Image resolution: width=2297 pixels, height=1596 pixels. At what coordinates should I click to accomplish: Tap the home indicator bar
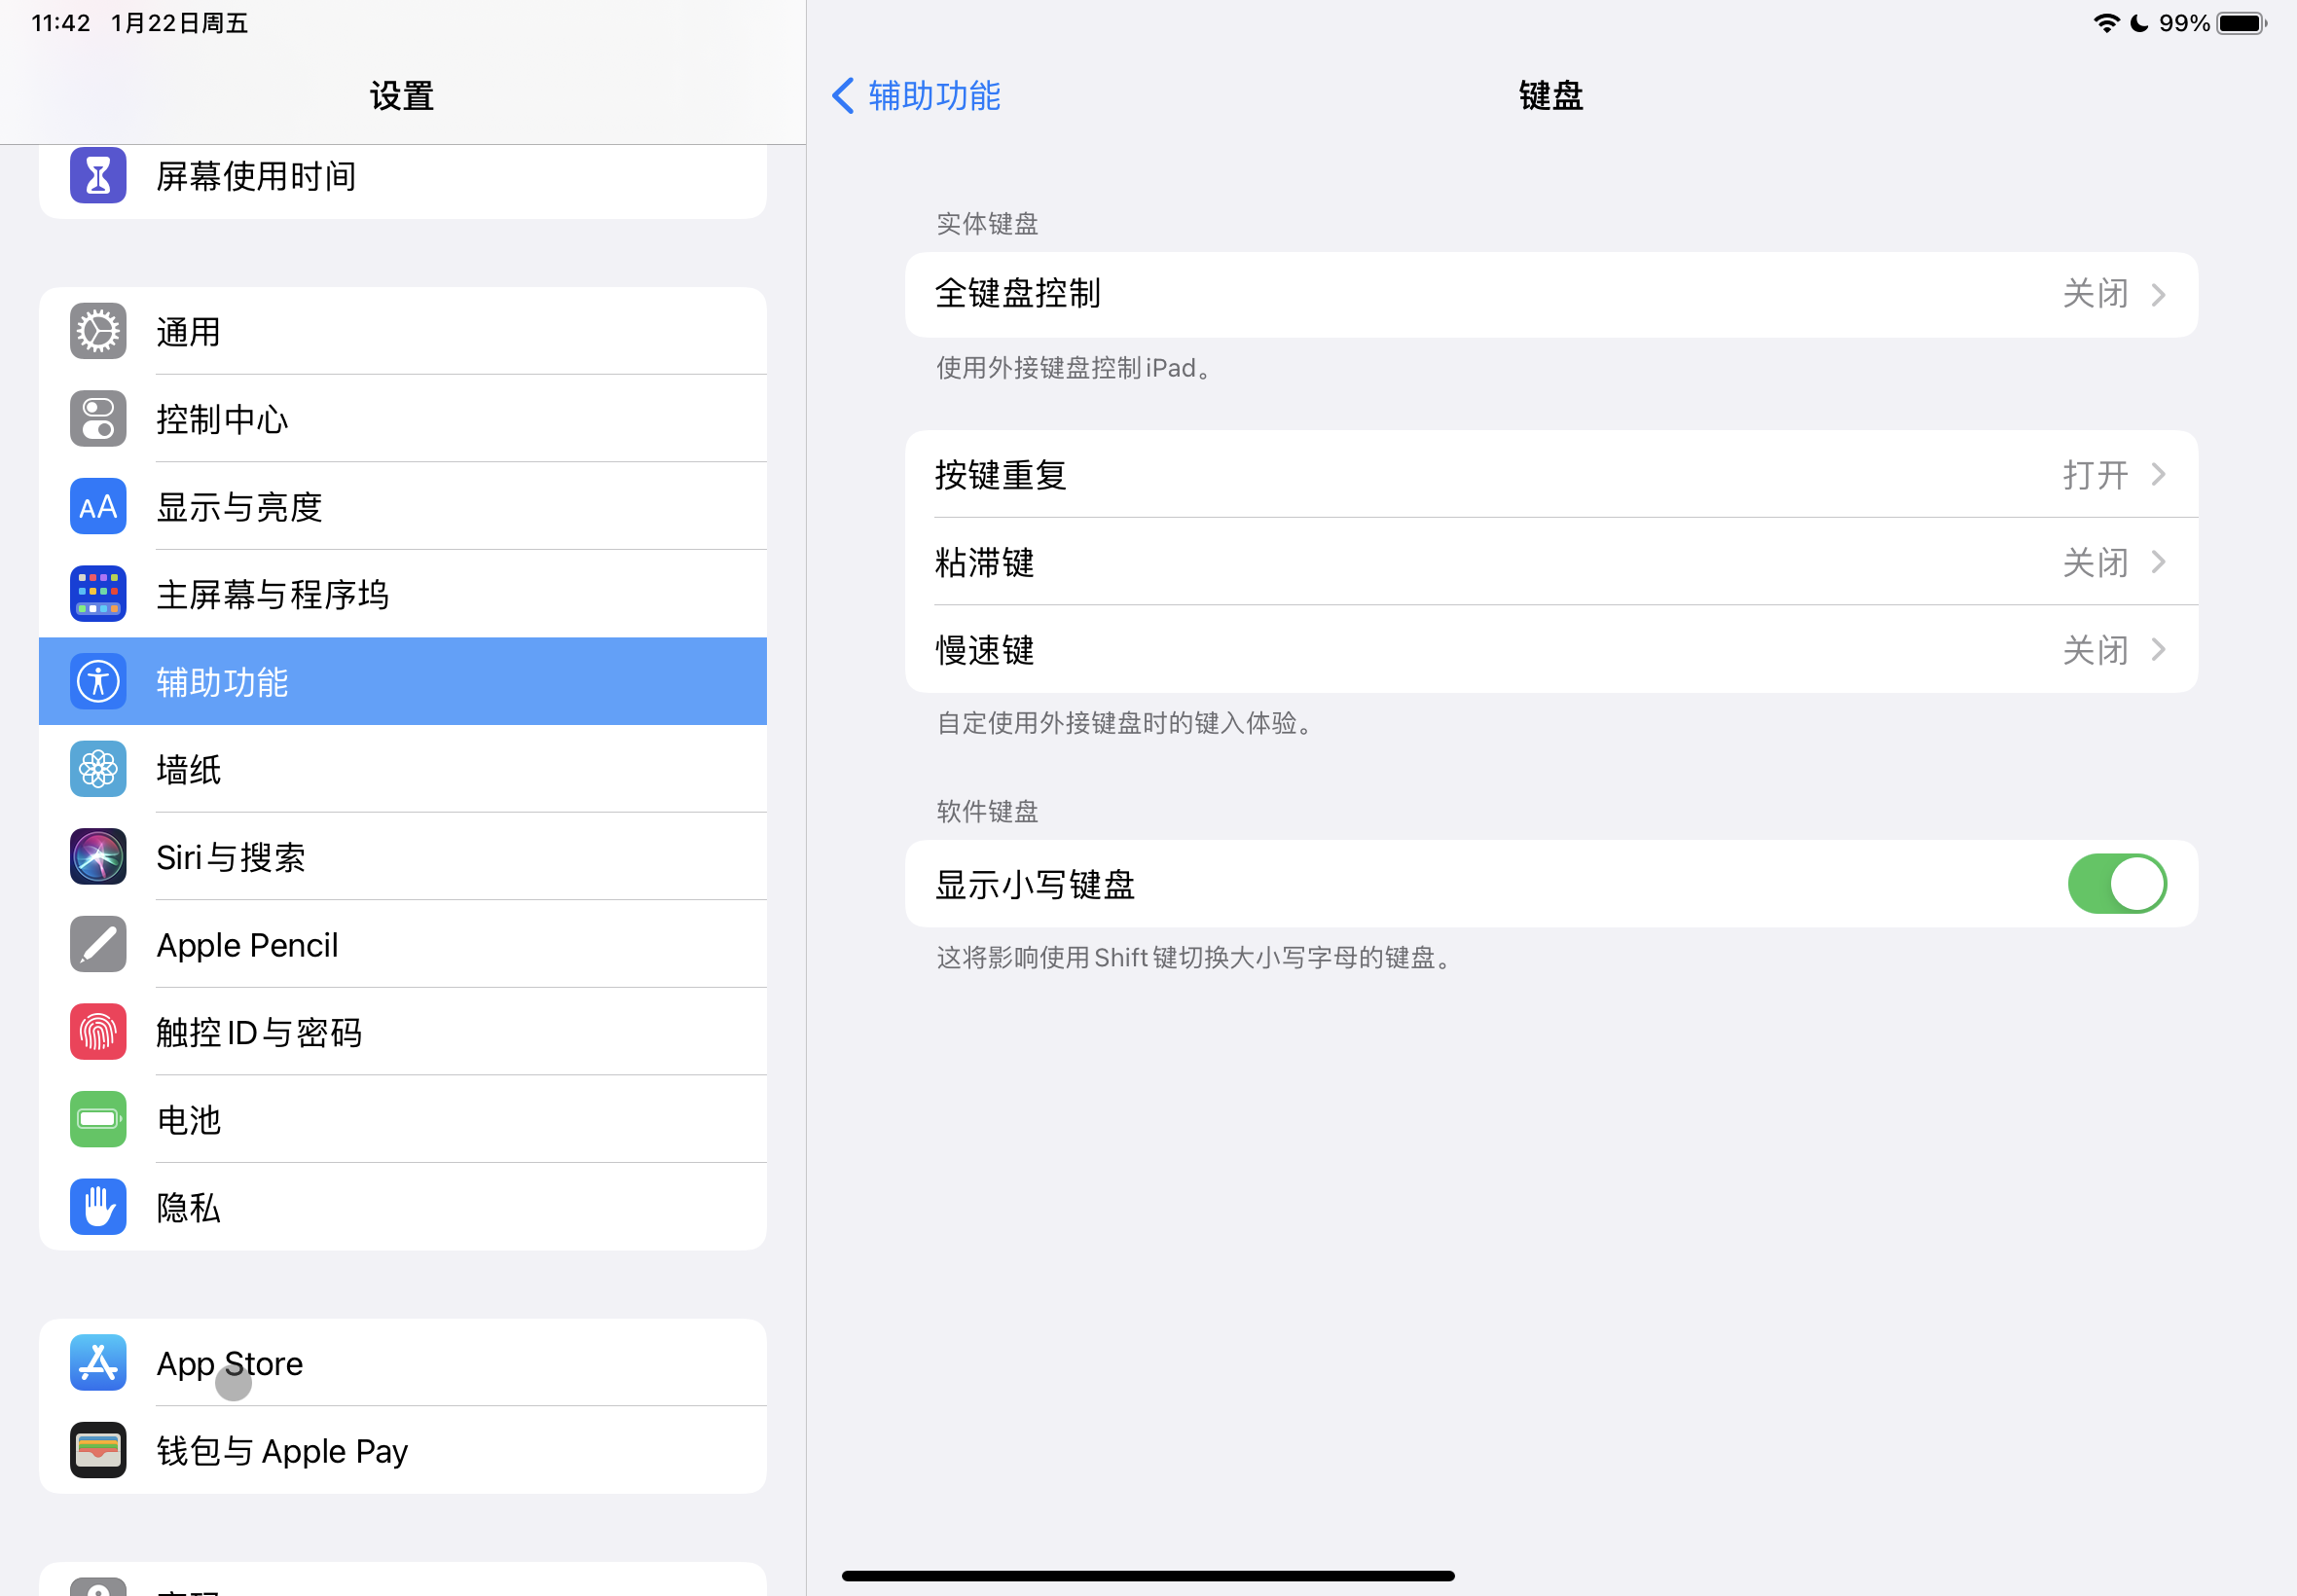point(1148,1576)
